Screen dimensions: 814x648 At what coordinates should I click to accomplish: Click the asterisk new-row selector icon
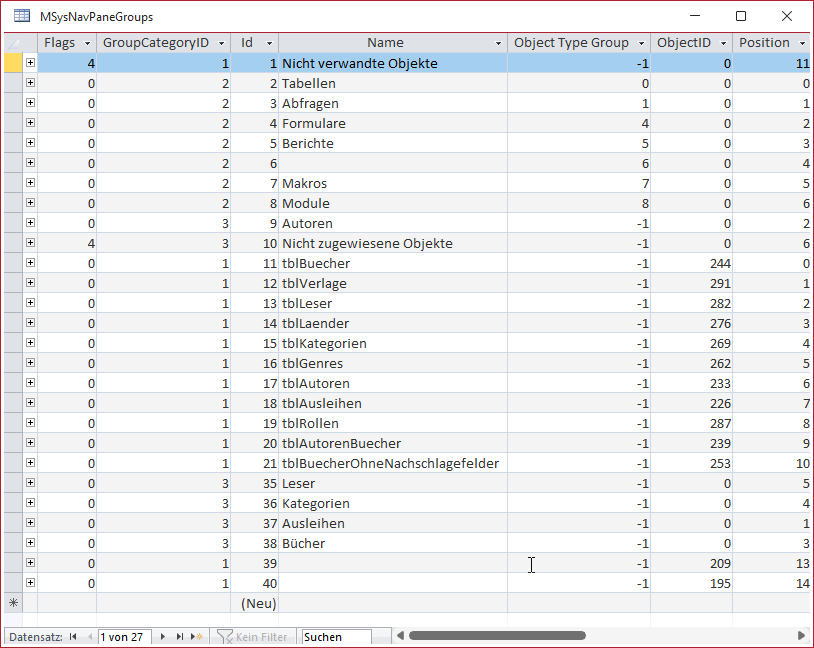[x=13, y=603]
